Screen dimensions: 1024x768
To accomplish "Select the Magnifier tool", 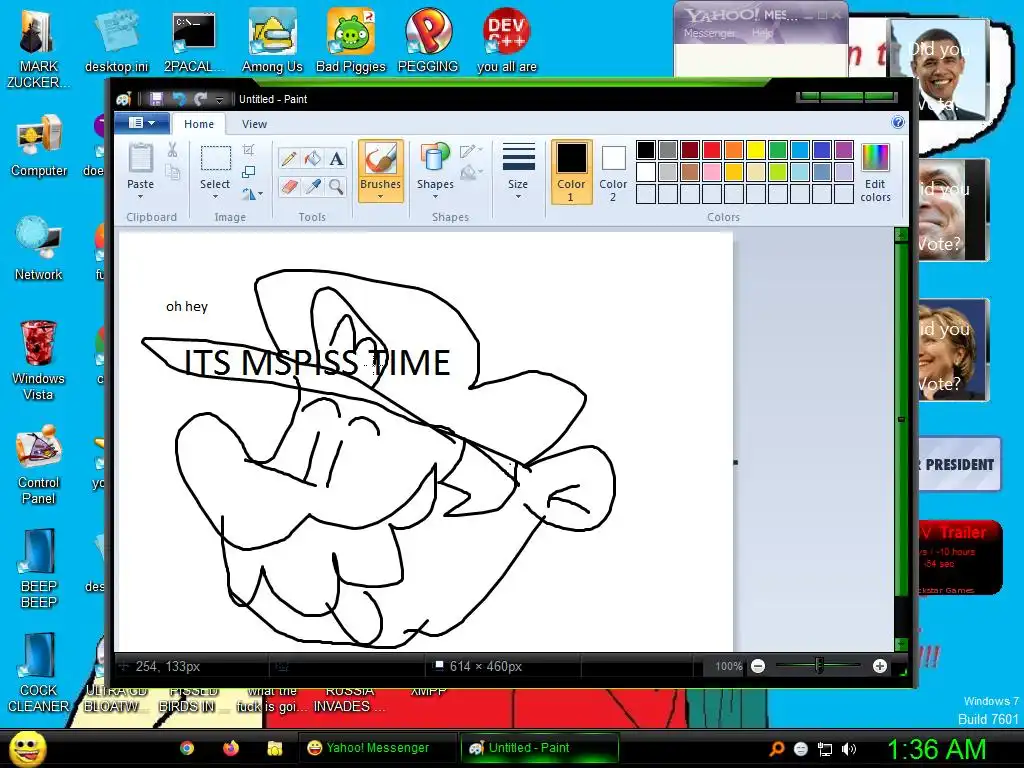I will click(336, 187).
